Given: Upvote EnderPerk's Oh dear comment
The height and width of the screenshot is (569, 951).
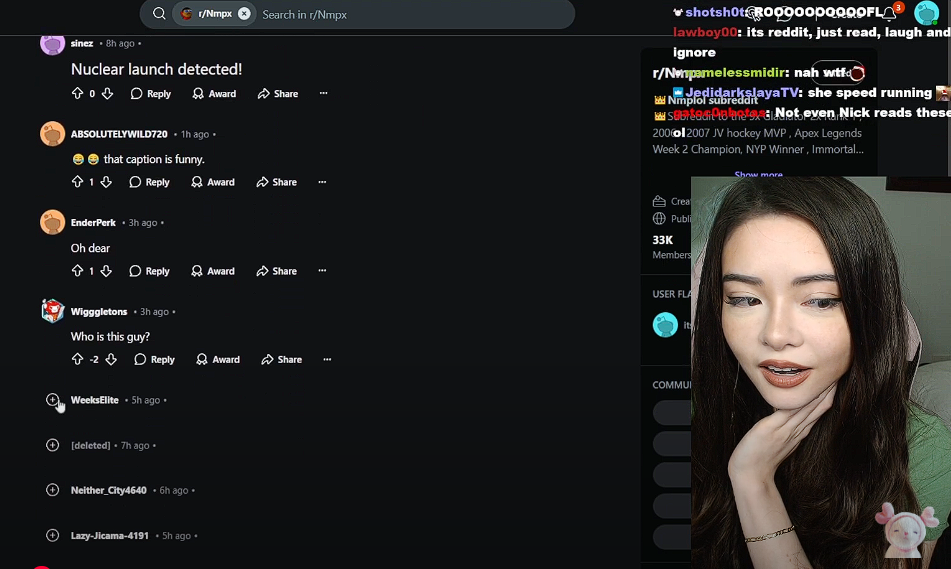Looking at the screenshot, I should tap(77, 271).
